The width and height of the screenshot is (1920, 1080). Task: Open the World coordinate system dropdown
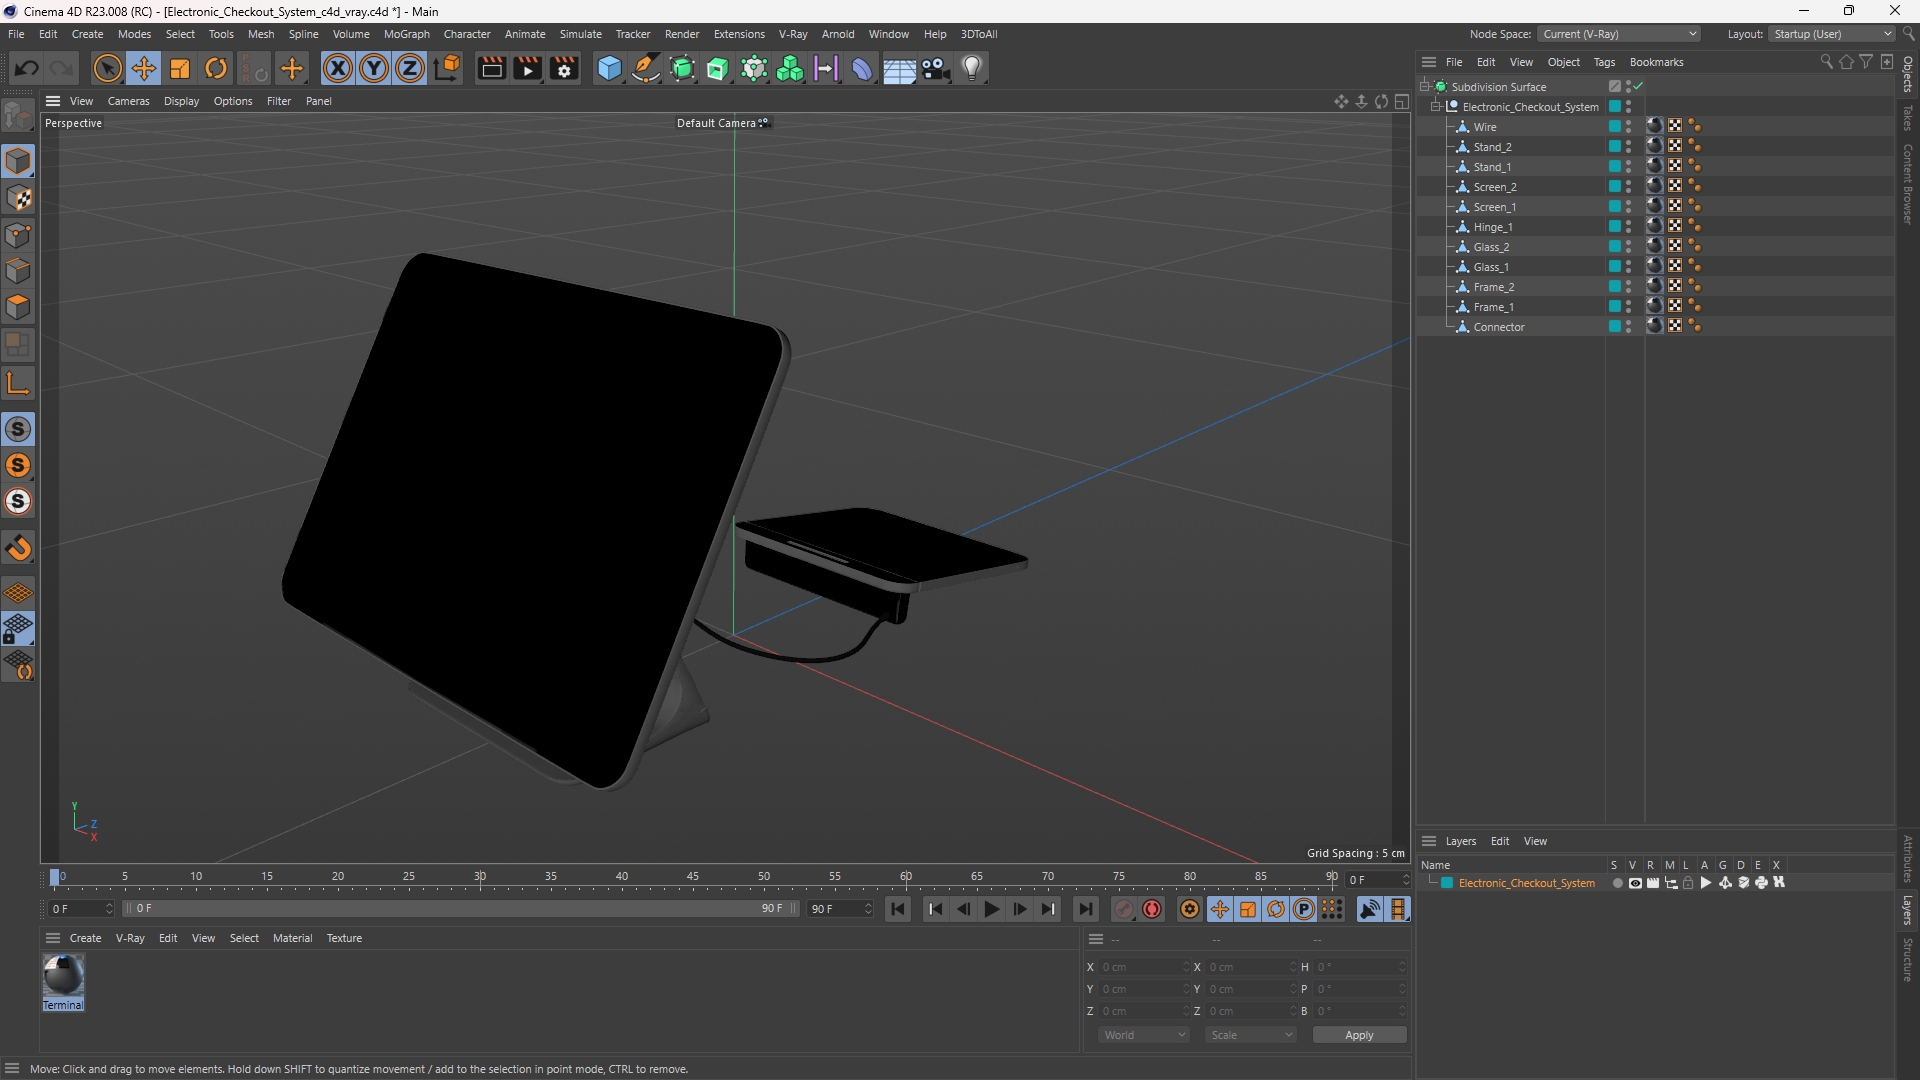1144,1035
